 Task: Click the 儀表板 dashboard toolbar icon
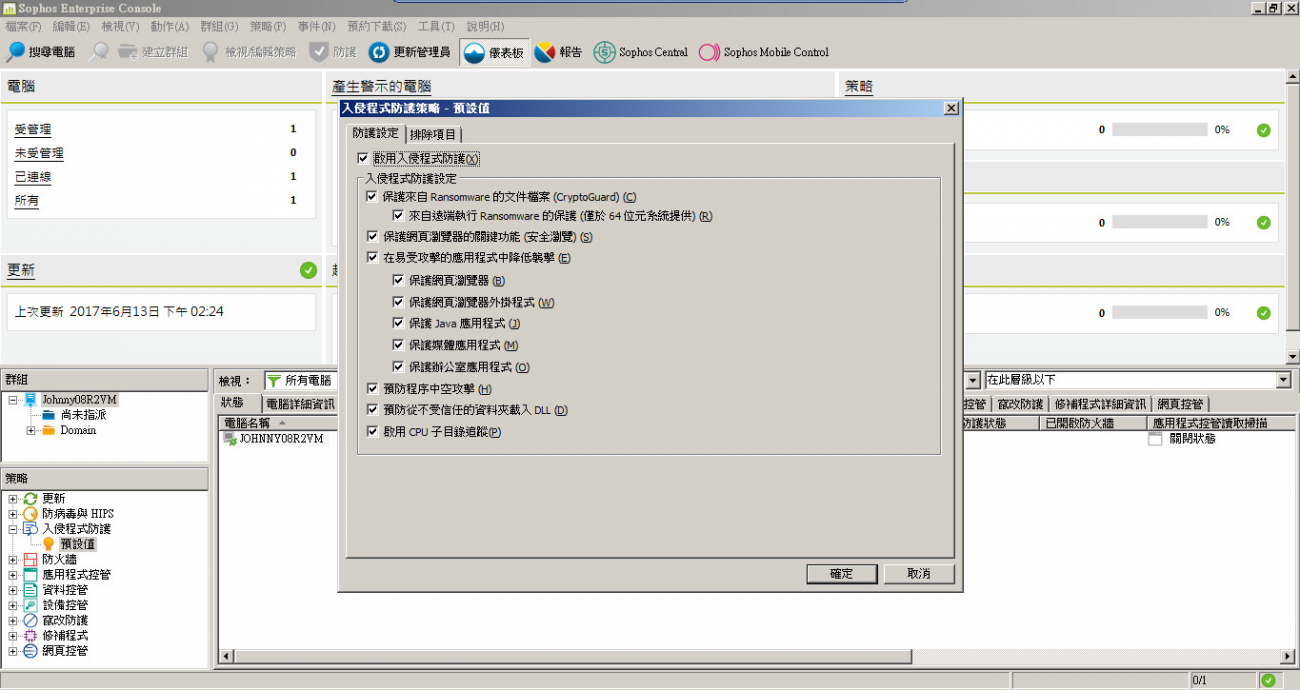[475, 52]
